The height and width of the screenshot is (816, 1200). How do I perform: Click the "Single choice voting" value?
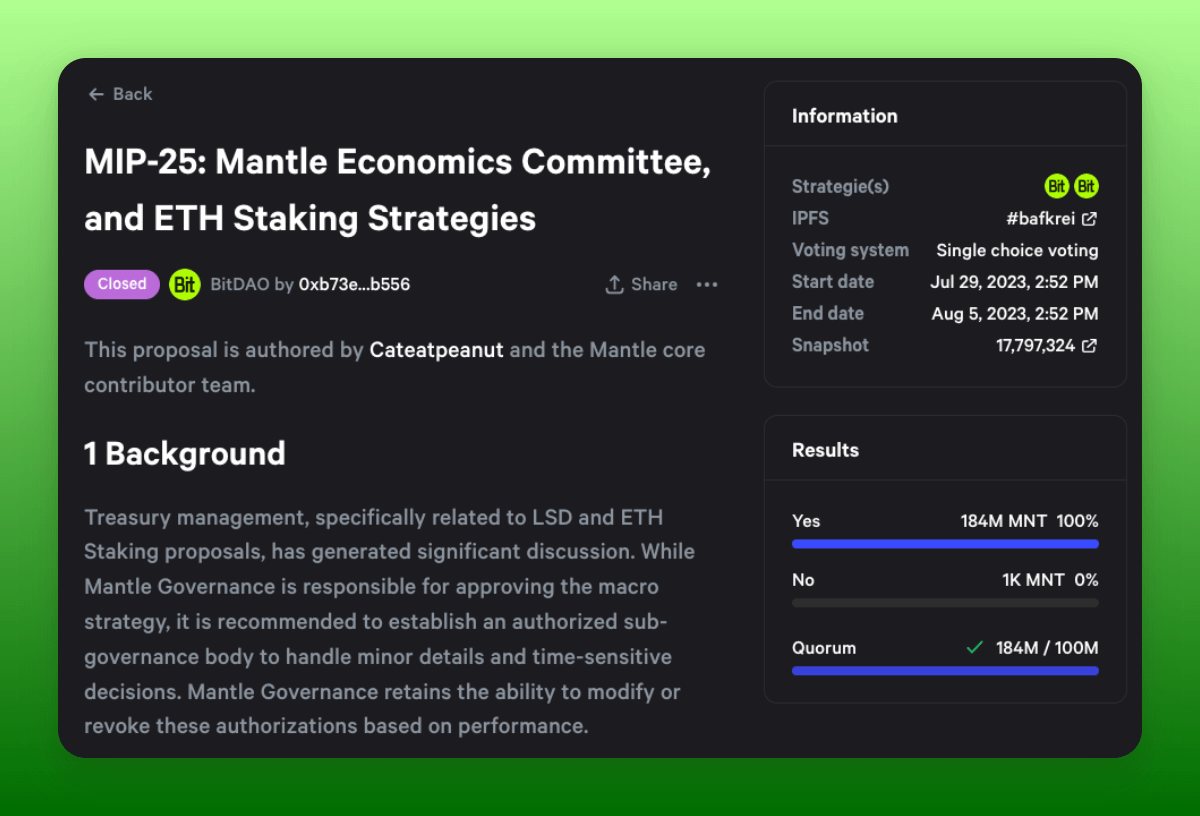(x=1017, y=250)
